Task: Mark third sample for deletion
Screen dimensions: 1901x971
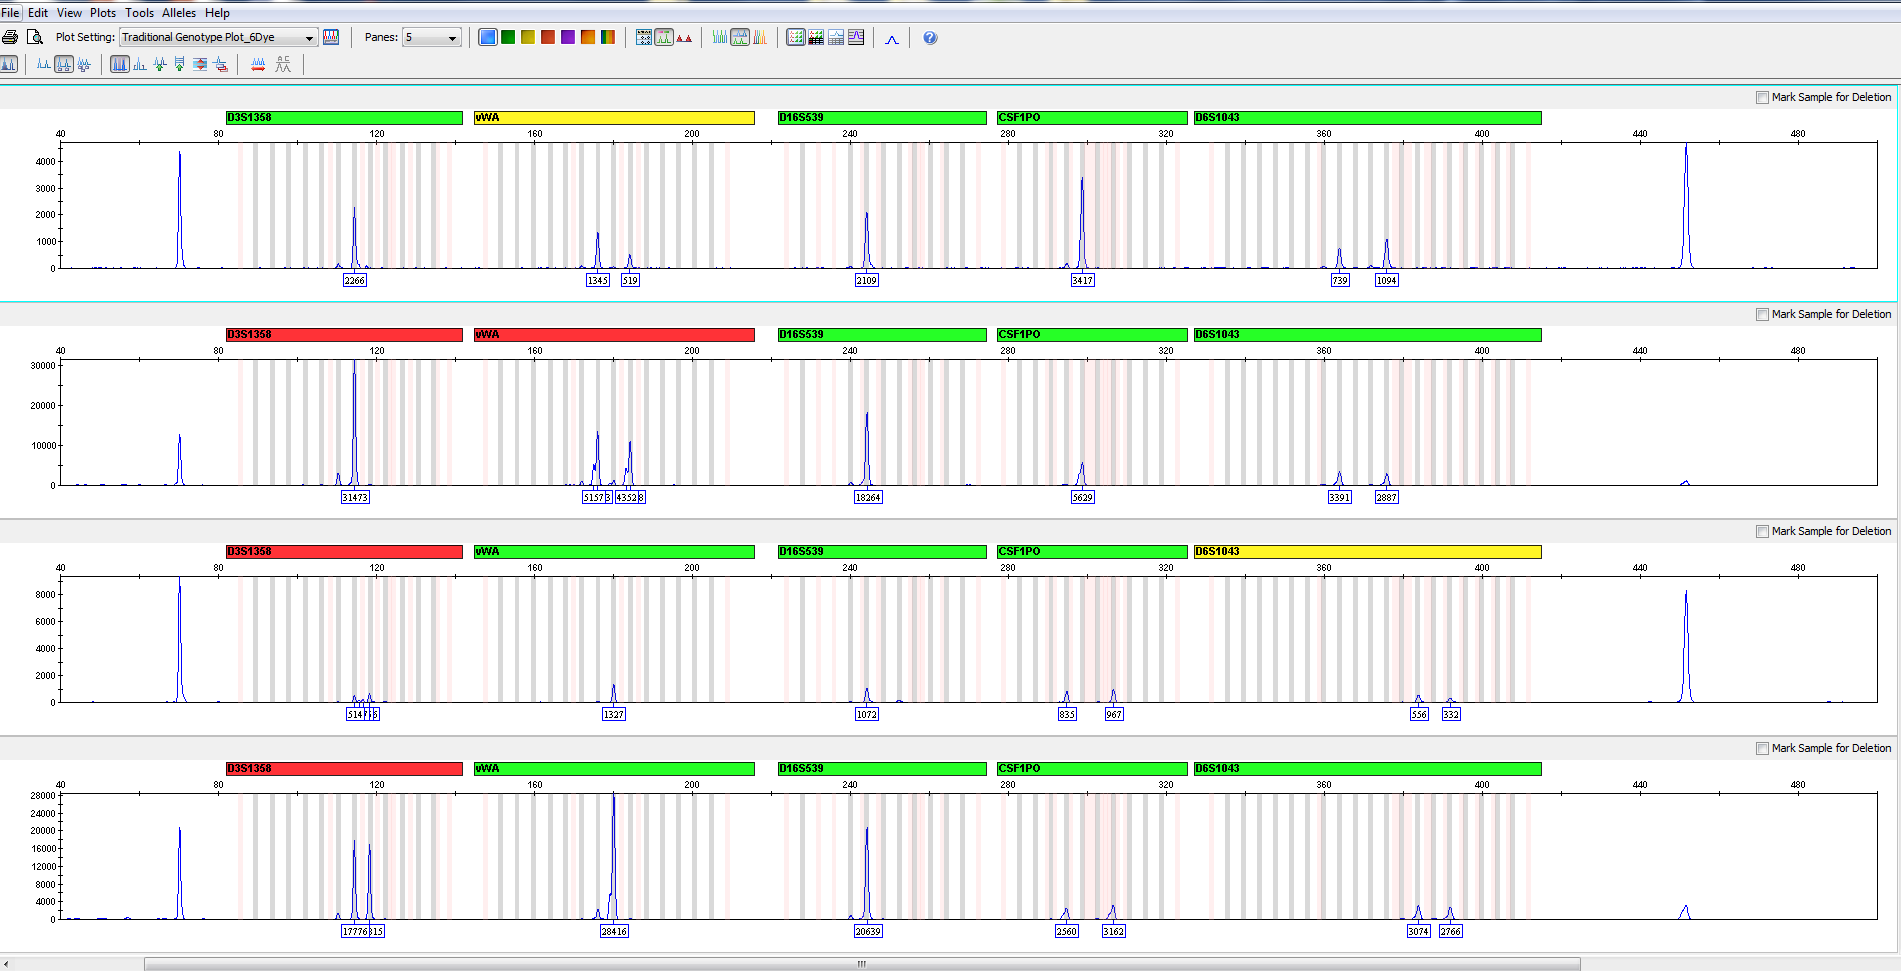Action: click(1762, 531)
